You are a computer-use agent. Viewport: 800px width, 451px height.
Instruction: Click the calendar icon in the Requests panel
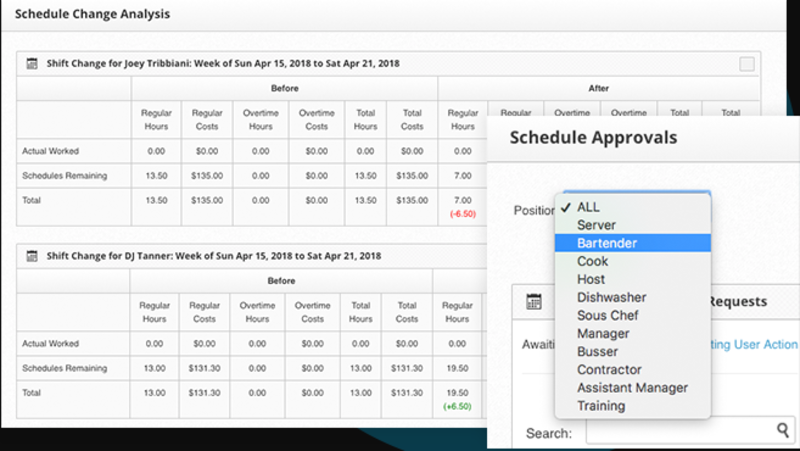[533, 301]
